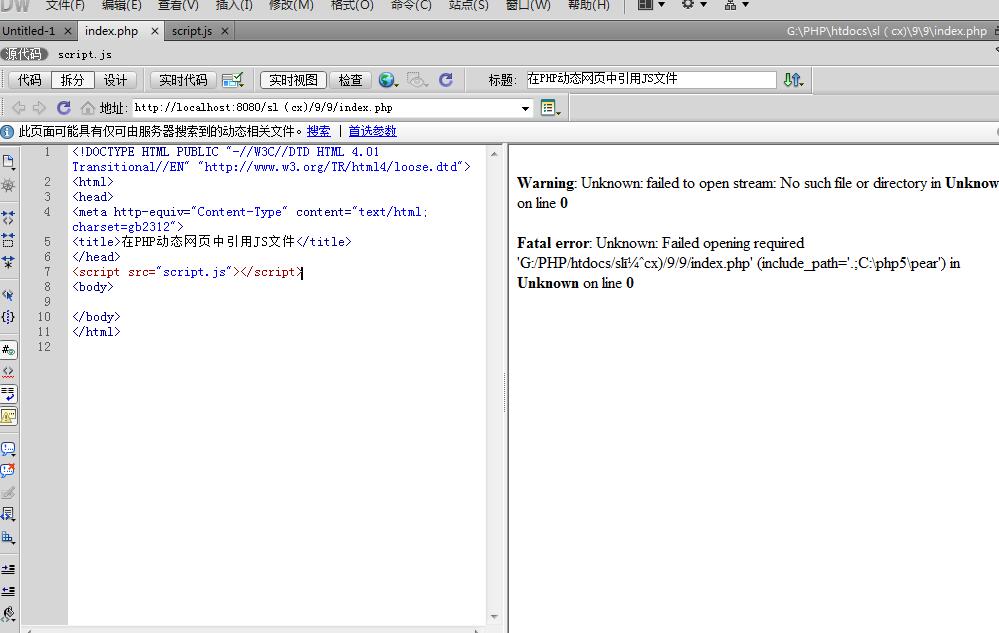Open the 窗口(W) menu

528,5
